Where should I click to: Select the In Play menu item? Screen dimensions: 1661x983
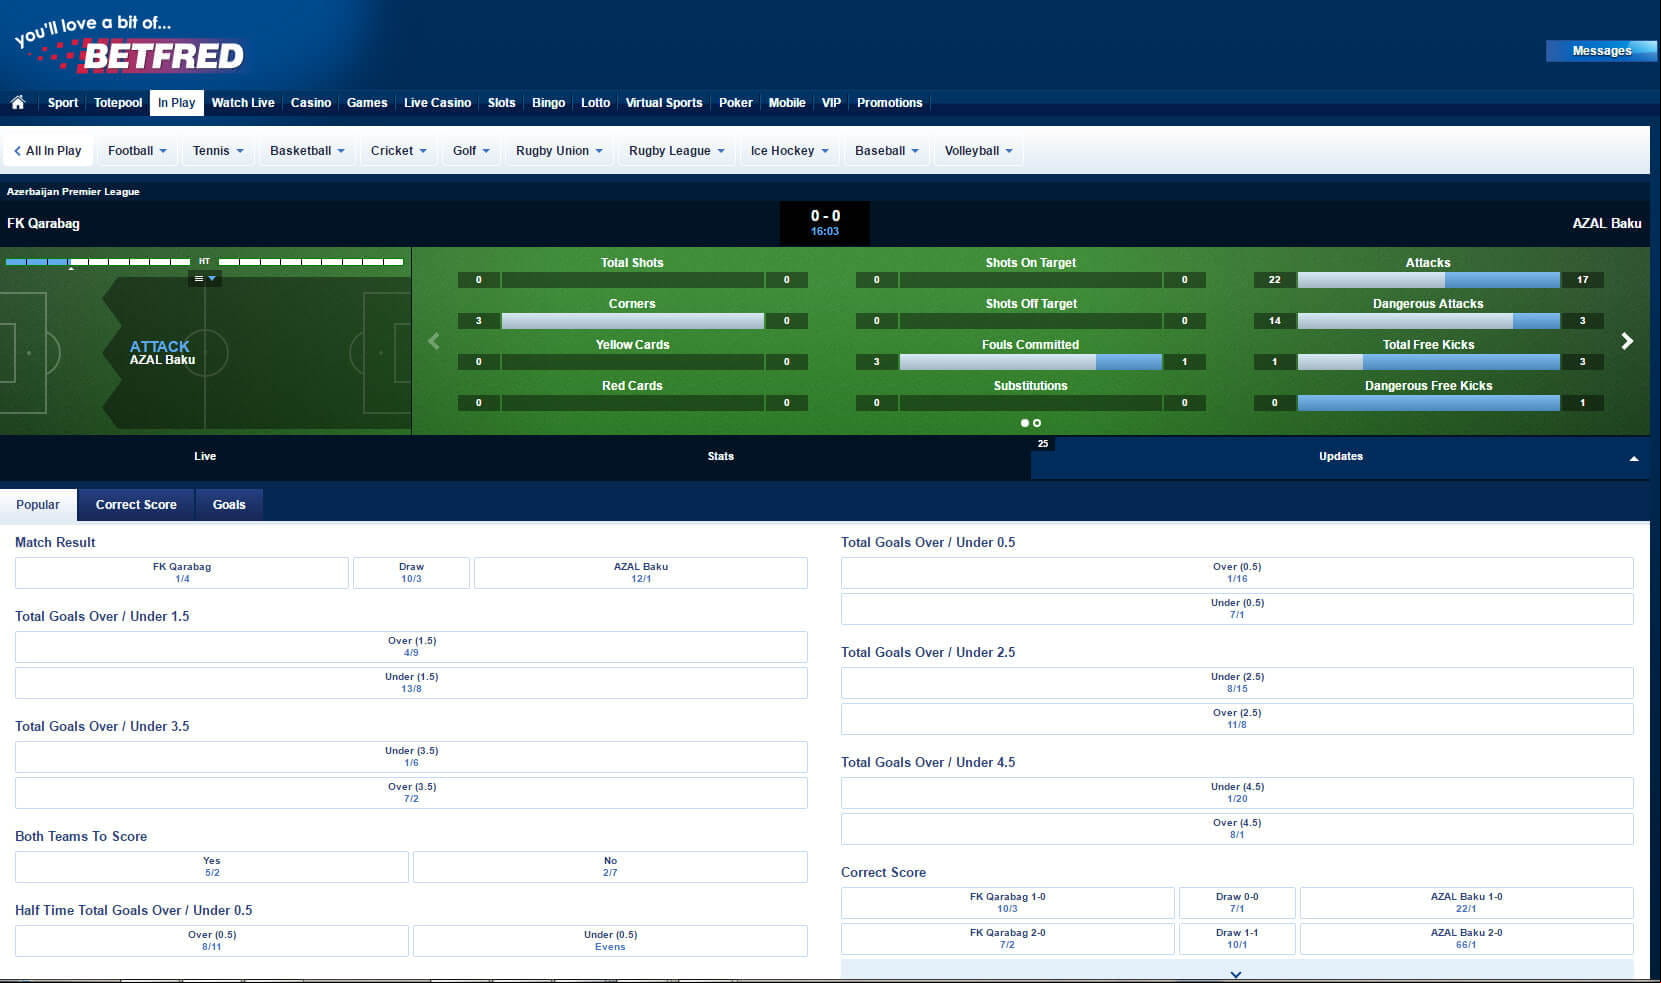coord(177,103)
